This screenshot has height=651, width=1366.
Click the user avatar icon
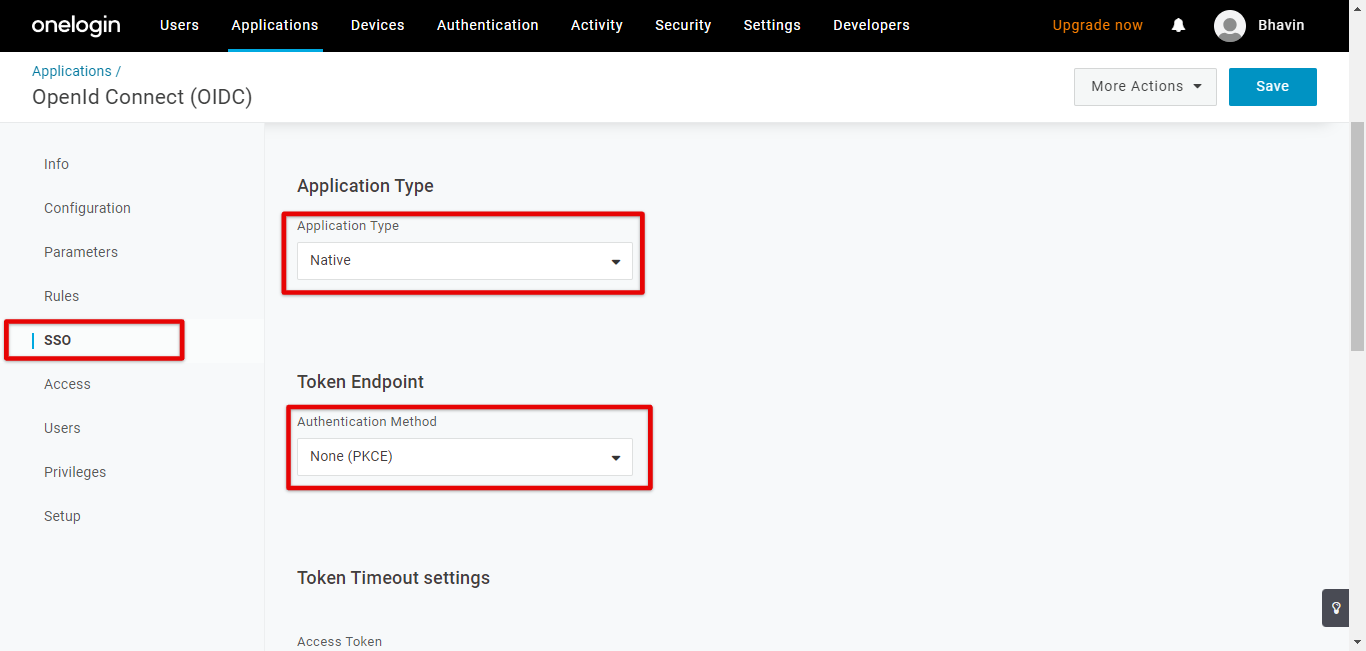1229,25
